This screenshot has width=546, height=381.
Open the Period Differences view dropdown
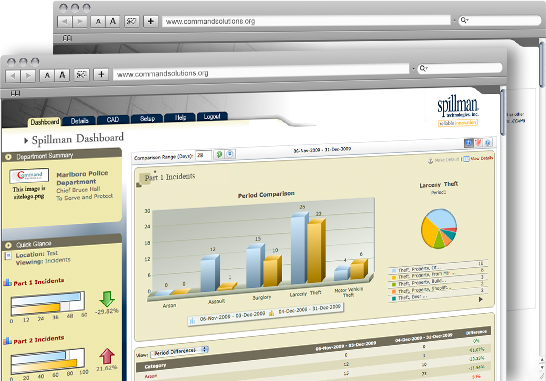pos(179,351)
